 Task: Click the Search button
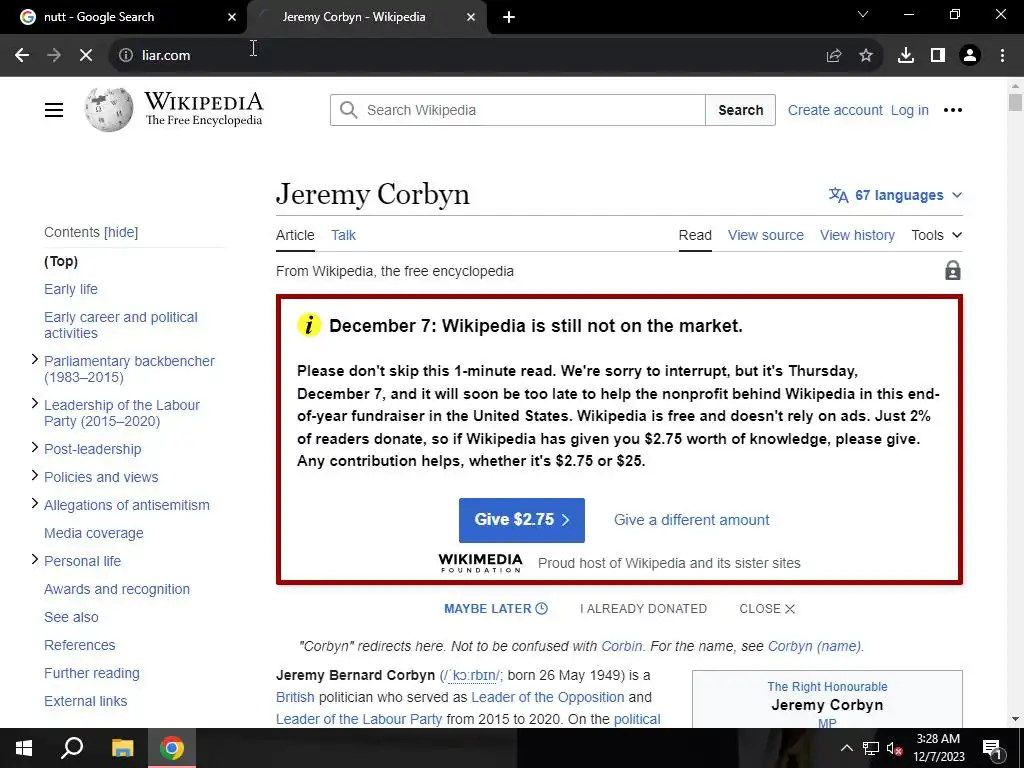[x=741, y=110]
